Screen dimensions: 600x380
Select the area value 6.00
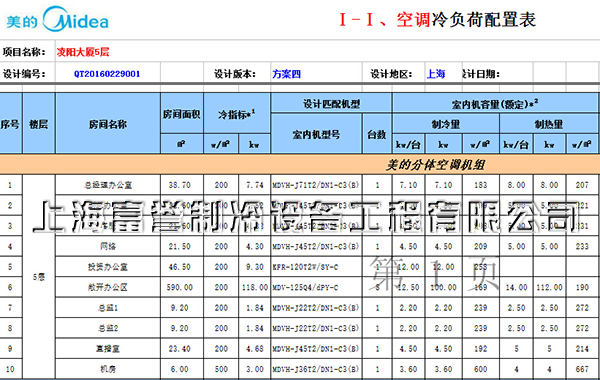pos(179,369)
